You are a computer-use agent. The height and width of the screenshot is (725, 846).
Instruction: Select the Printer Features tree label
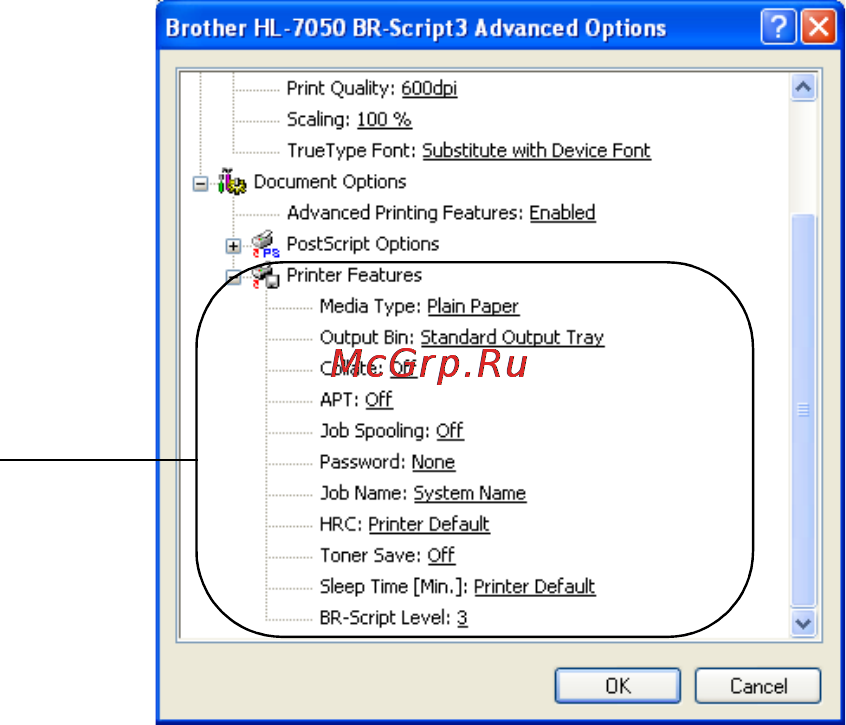tap(354, 276)
